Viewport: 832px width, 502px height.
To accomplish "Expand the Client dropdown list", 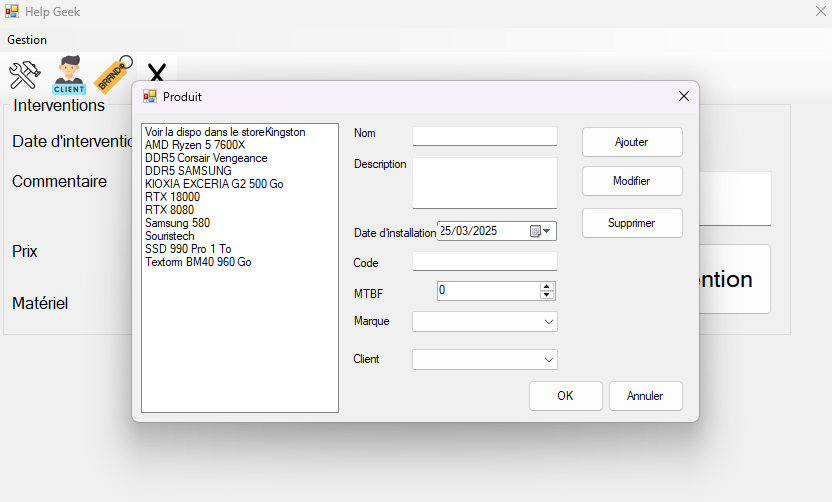I will pyautogui.click(x=549, y=359).
